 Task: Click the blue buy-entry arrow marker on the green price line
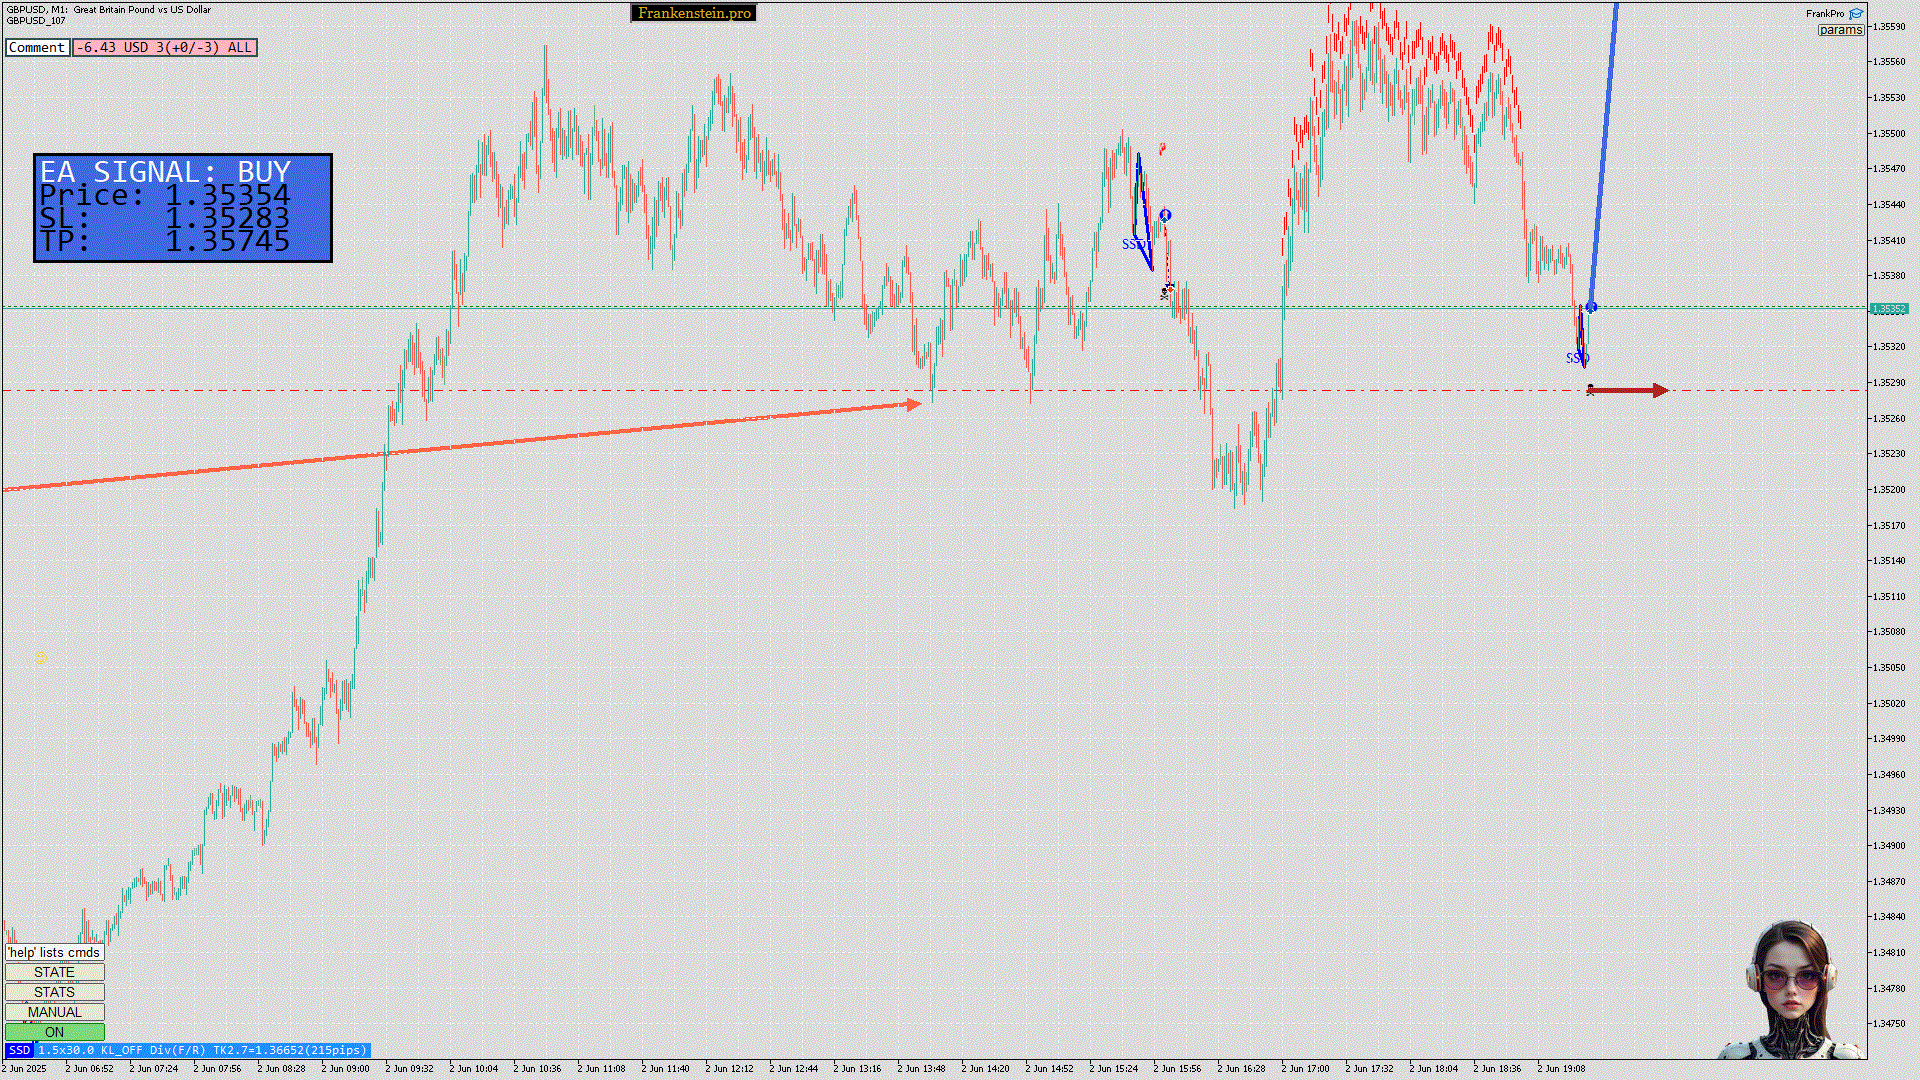click(x=1591, y=307)
